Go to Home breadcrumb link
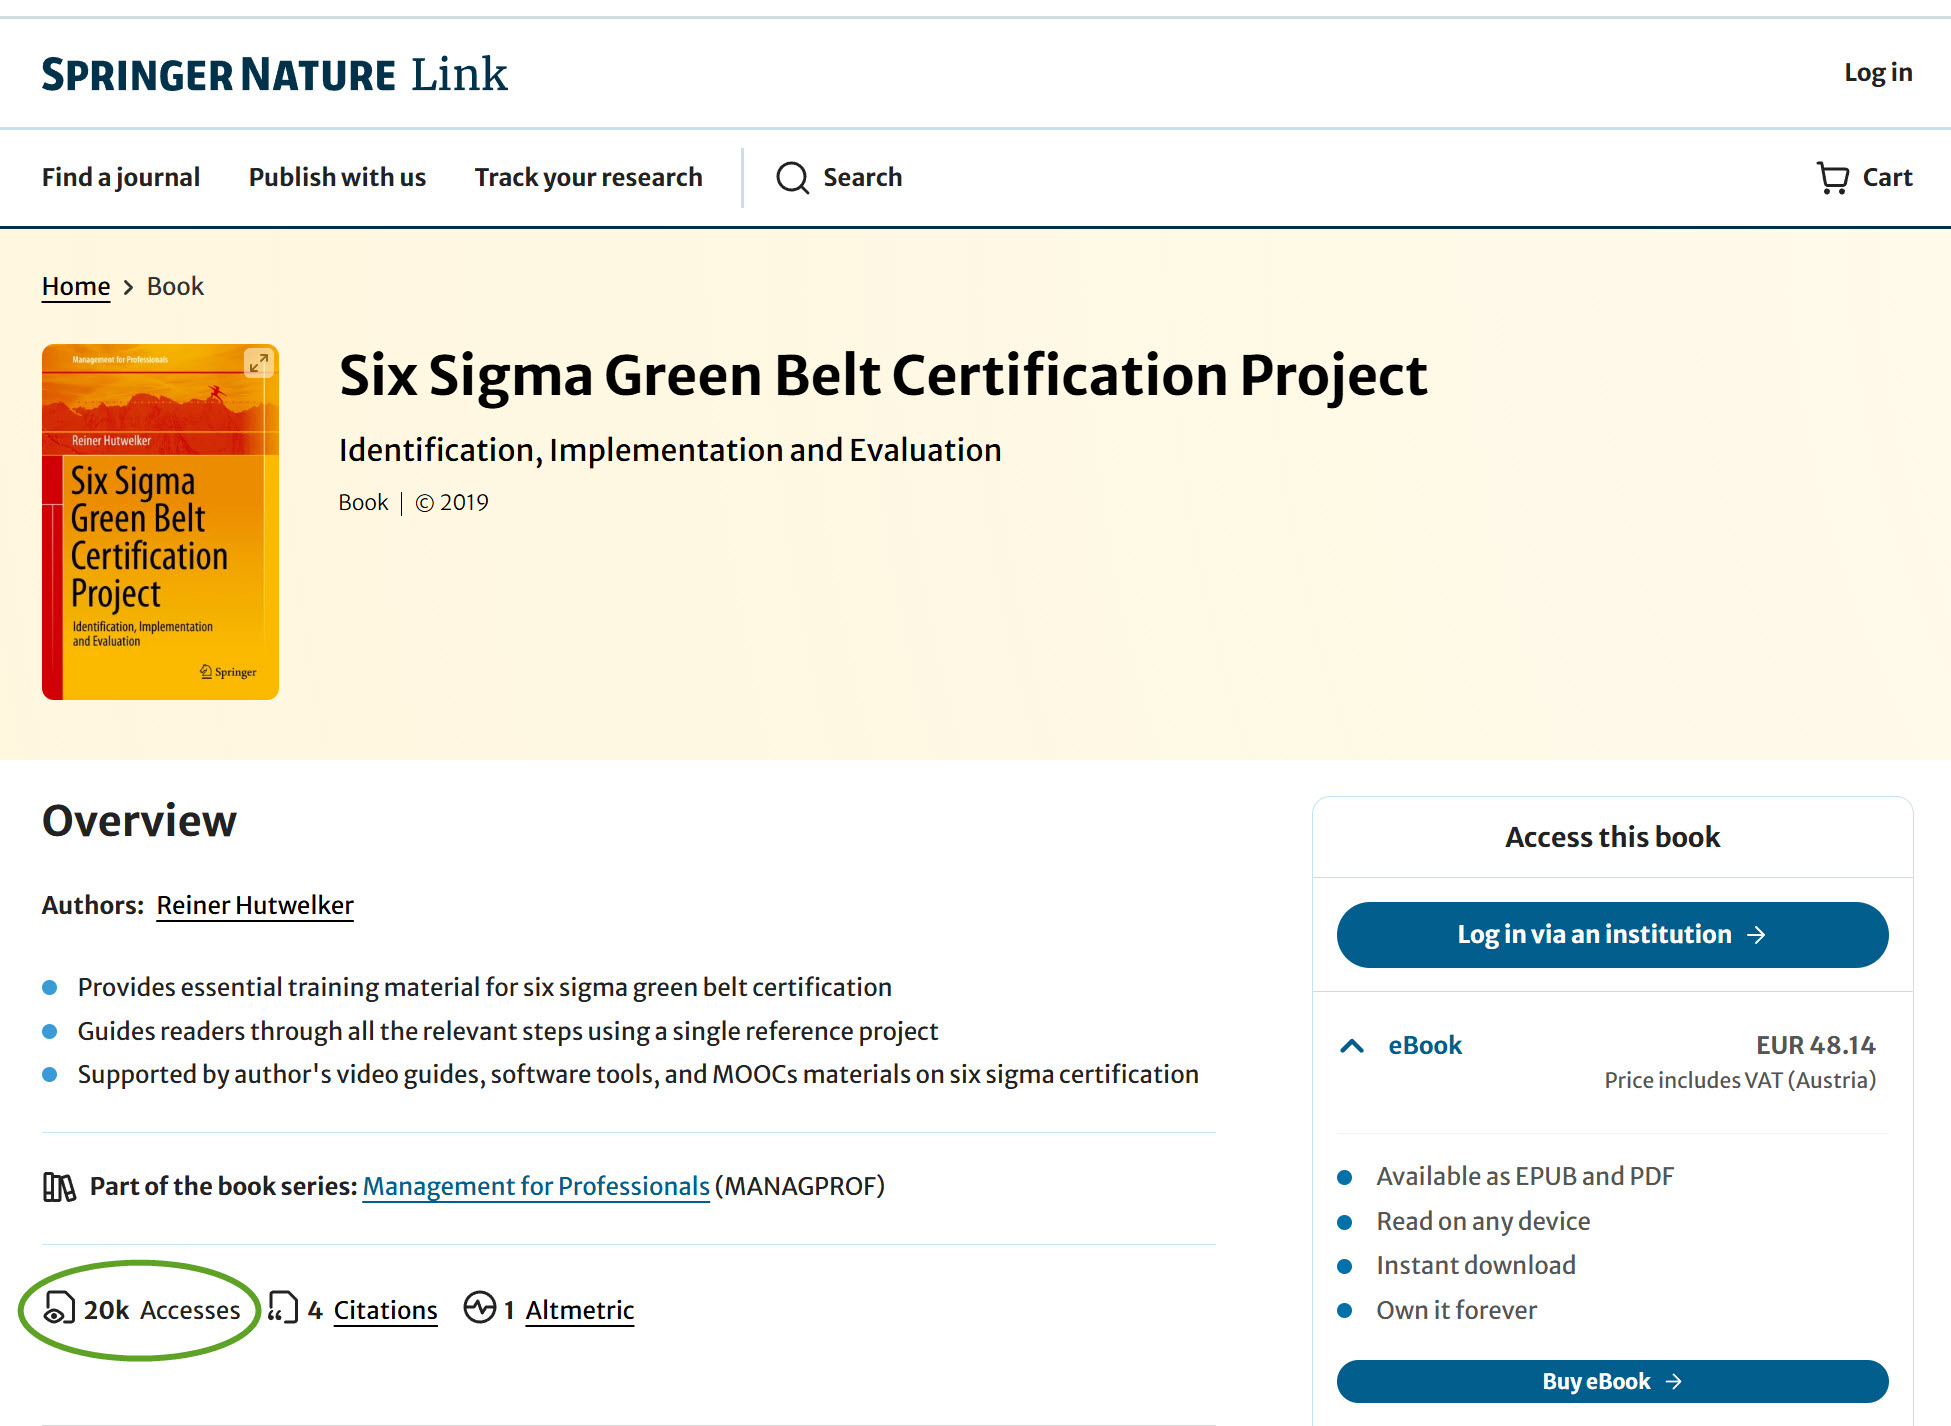Screen dimensions: 1951x1426 (x=76, y=287)
